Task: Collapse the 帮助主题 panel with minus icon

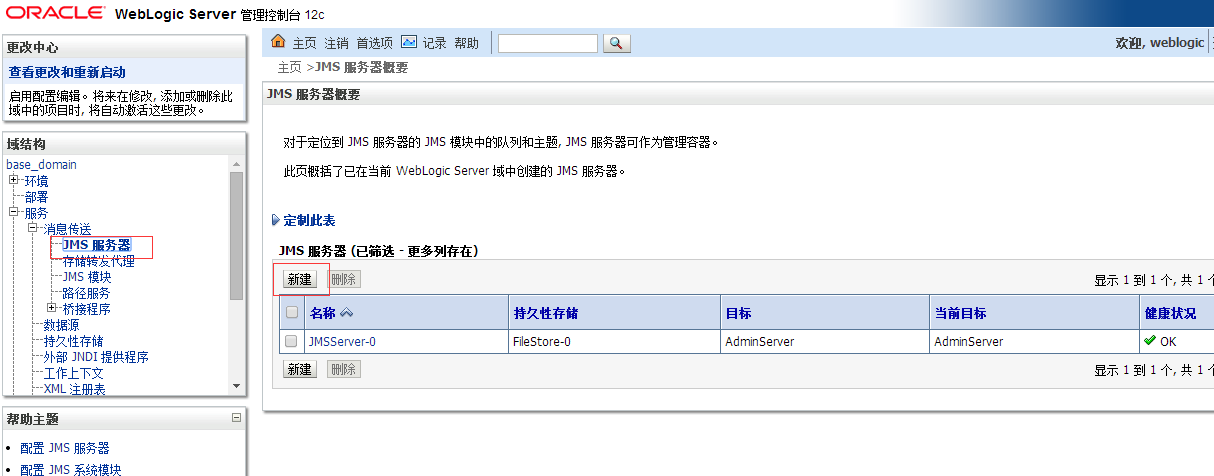Action: point(236,418)
